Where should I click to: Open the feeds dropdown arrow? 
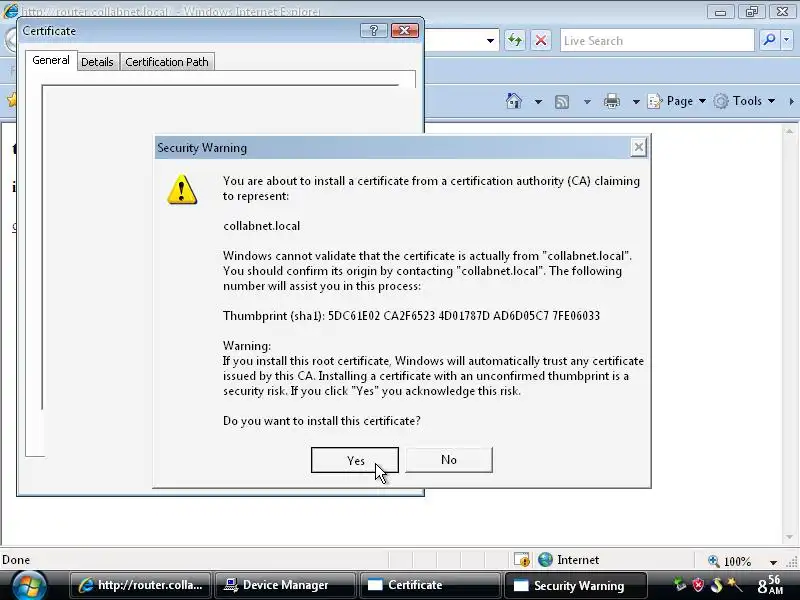(587, 102)
